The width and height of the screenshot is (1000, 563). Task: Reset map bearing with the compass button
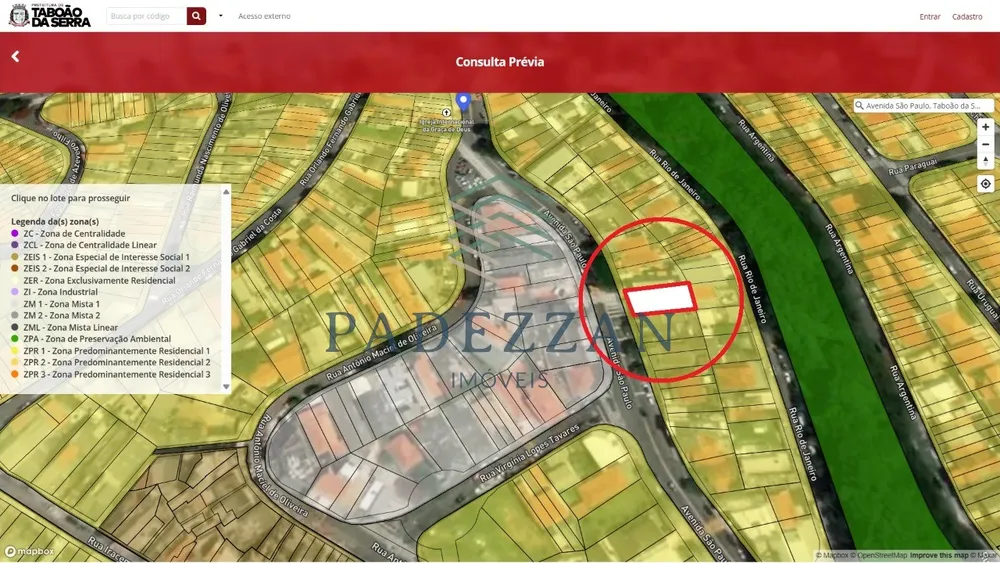point(985,161)
